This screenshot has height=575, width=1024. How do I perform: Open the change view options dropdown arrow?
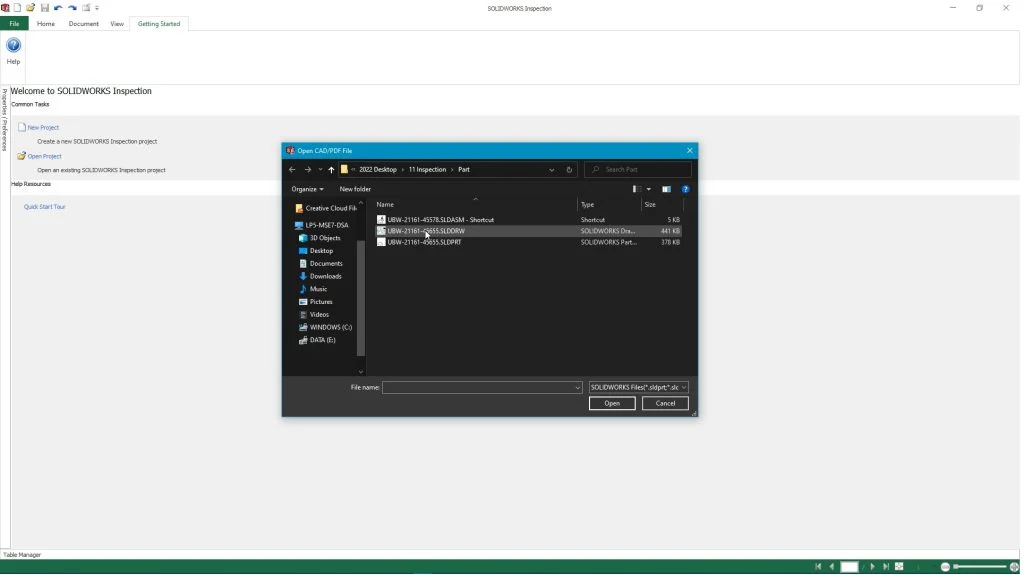[x=649, y=189]
